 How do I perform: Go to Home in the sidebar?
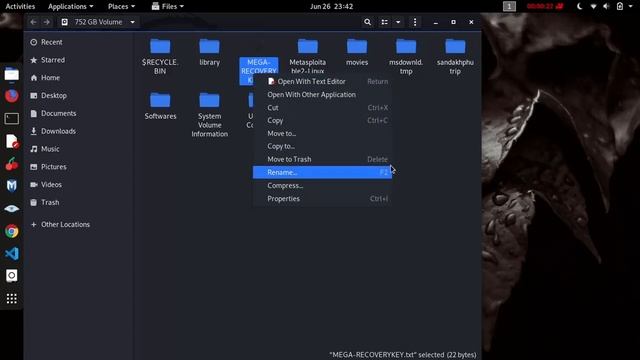[x=78, y=78]
